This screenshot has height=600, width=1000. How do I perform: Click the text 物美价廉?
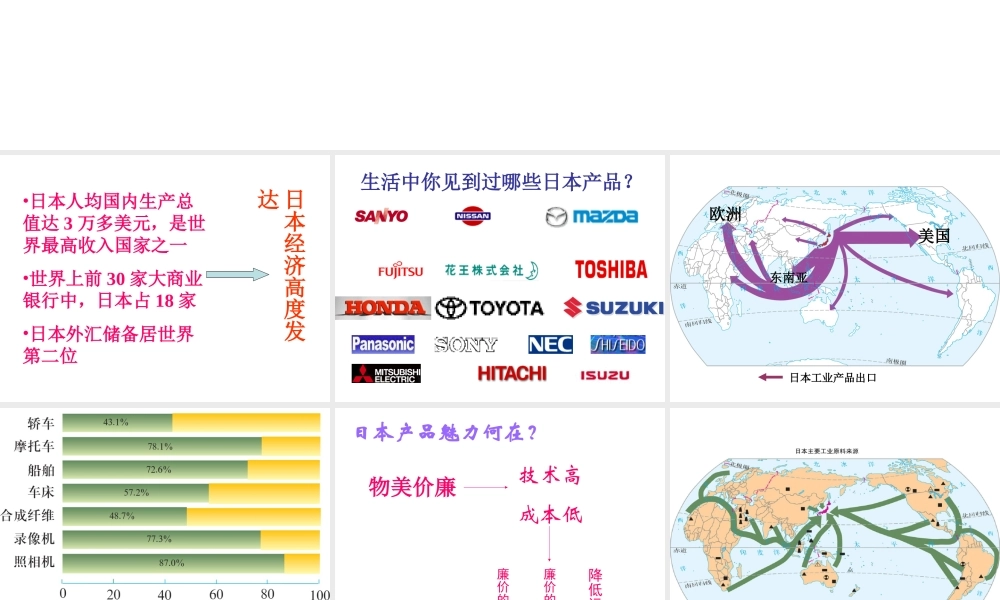point(412,487)
